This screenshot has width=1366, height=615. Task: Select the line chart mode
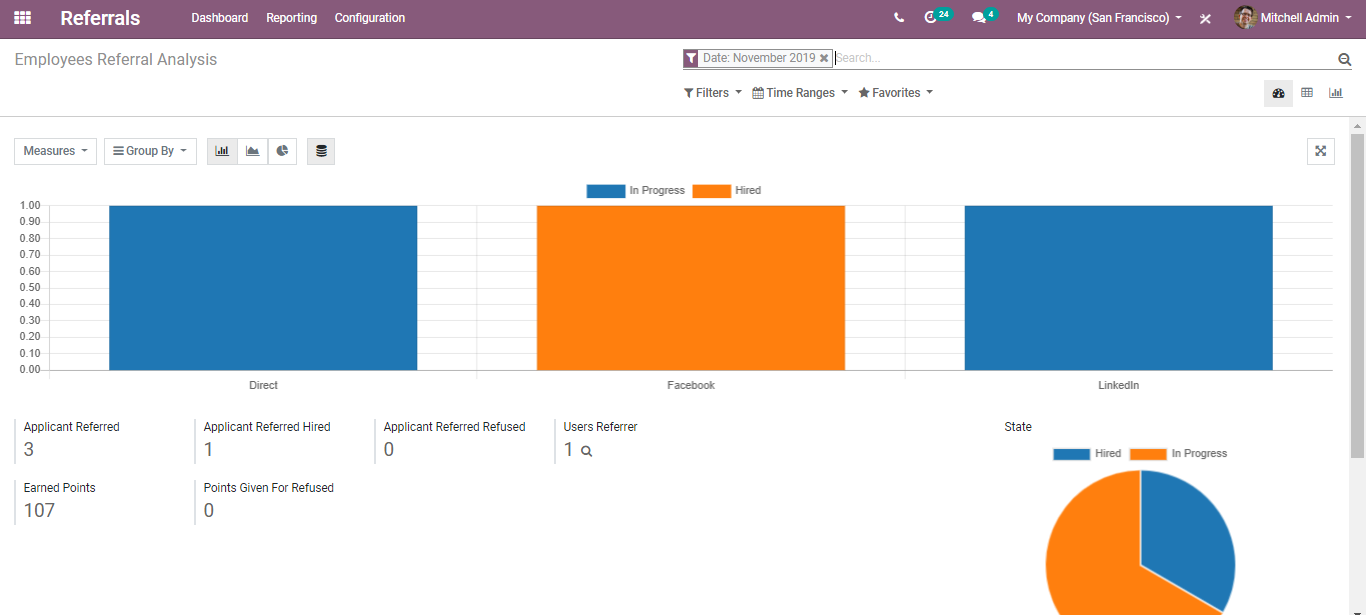click(252, 151)
